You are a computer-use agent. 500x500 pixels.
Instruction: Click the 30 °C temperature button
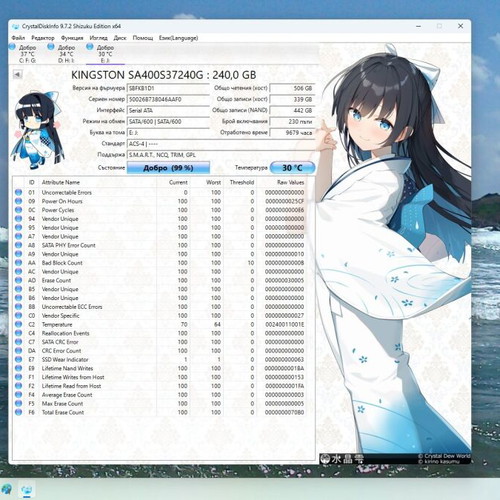(292, 168)
